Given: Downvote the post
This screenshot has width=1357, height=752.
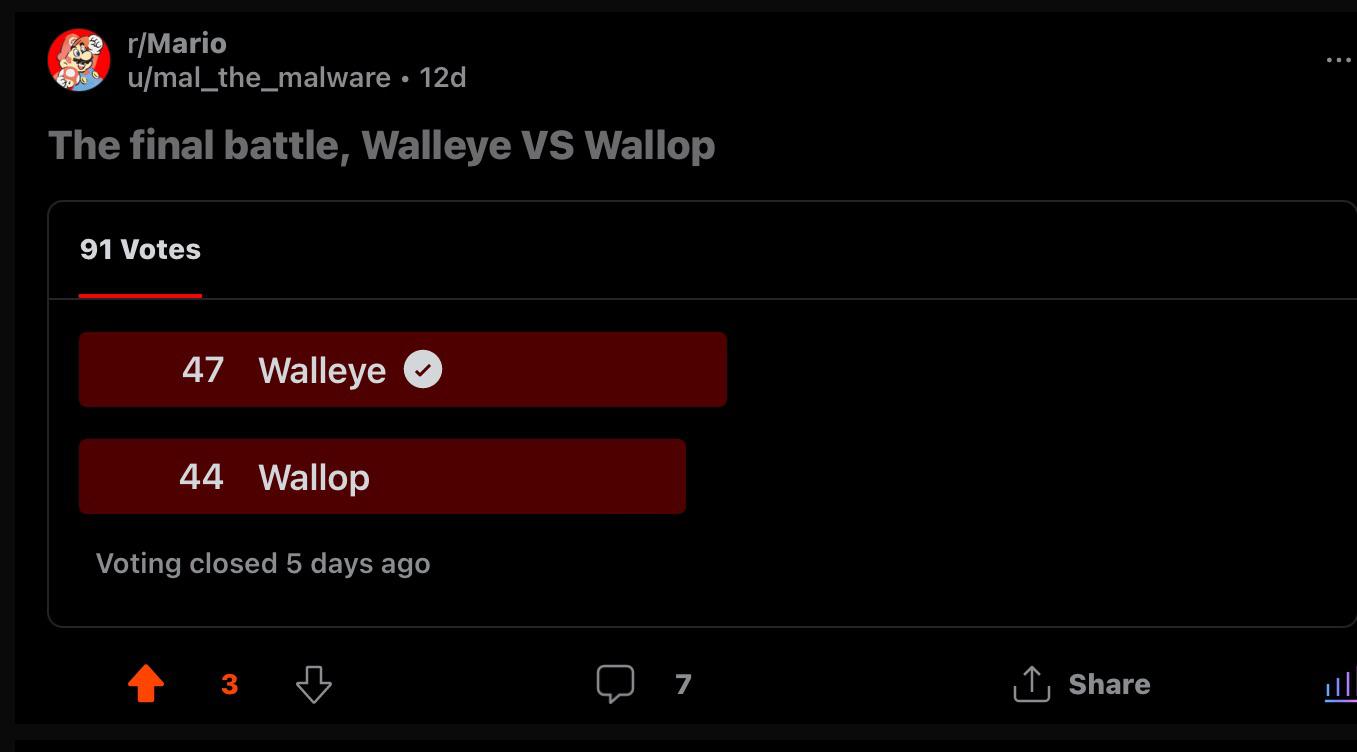Looking at the screenshot, I should point(313,686).
